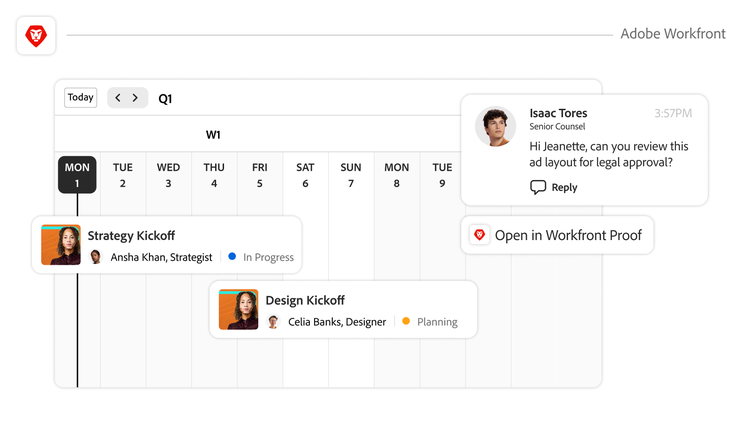The height and width of the screenshot is (422, 750).
Task: Click the orange Planning status dot
Action: click(x=406, y=322)
